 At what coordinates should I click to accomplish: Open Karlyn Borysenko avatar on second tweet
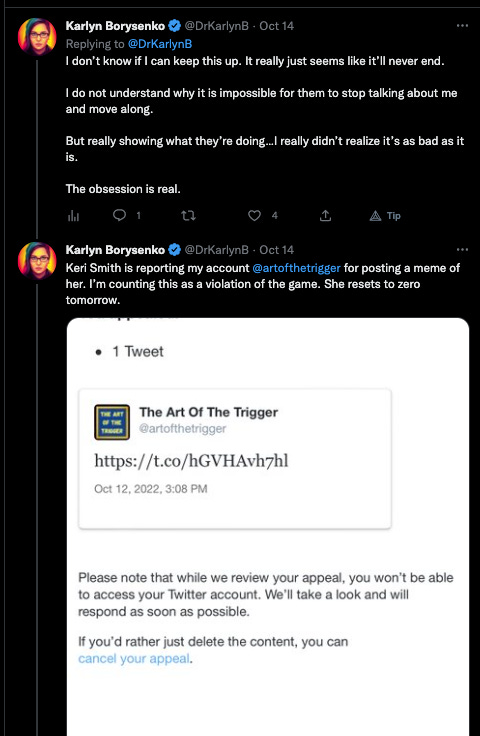37,261
